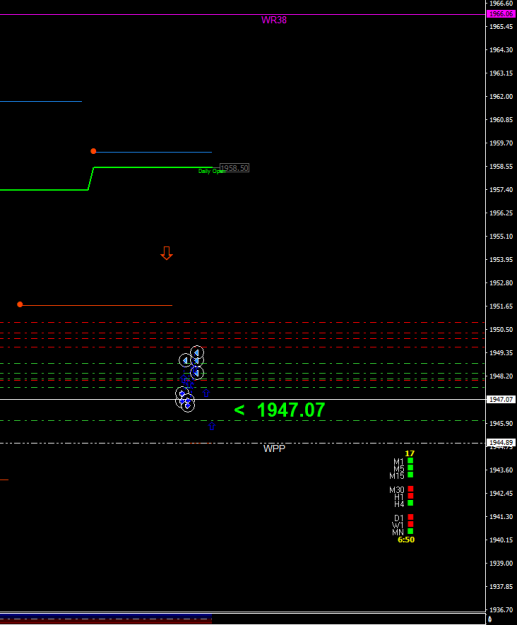Click the yellow 6:50 candle timer
The width and height of the screenshot is (517, 625).
tap(406, 540)
